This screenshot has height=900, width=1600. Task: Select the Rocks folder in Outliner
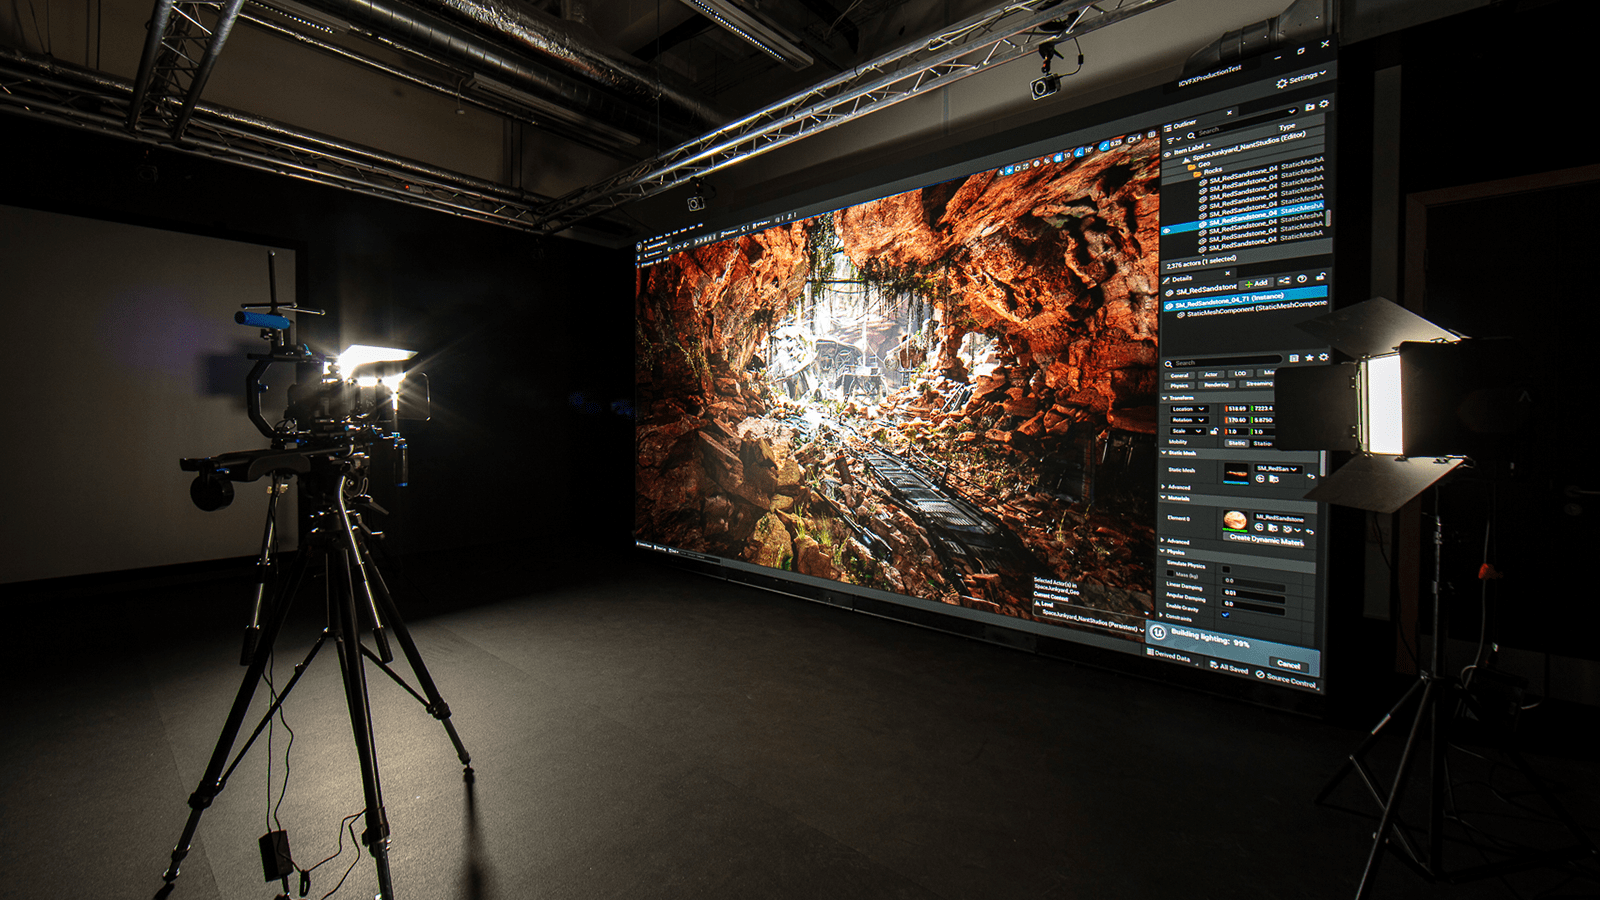(x=1206, y=171)
